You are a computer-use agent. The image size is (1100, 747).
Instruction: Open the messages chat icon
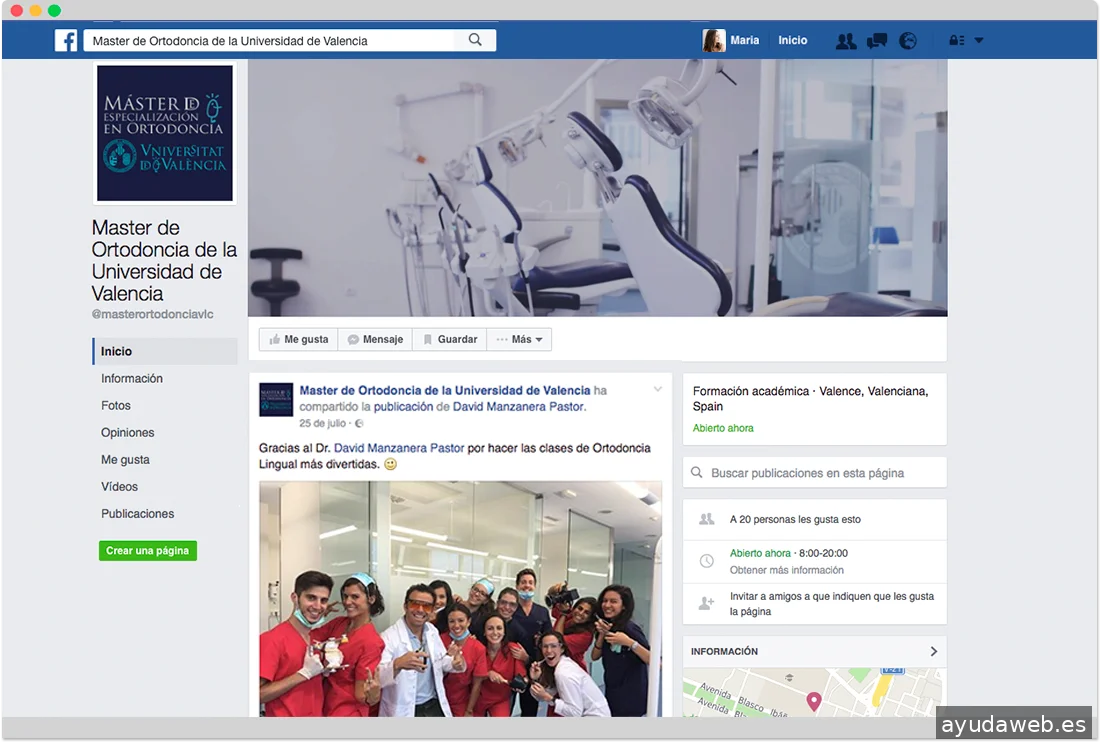[x=877, y=41]
